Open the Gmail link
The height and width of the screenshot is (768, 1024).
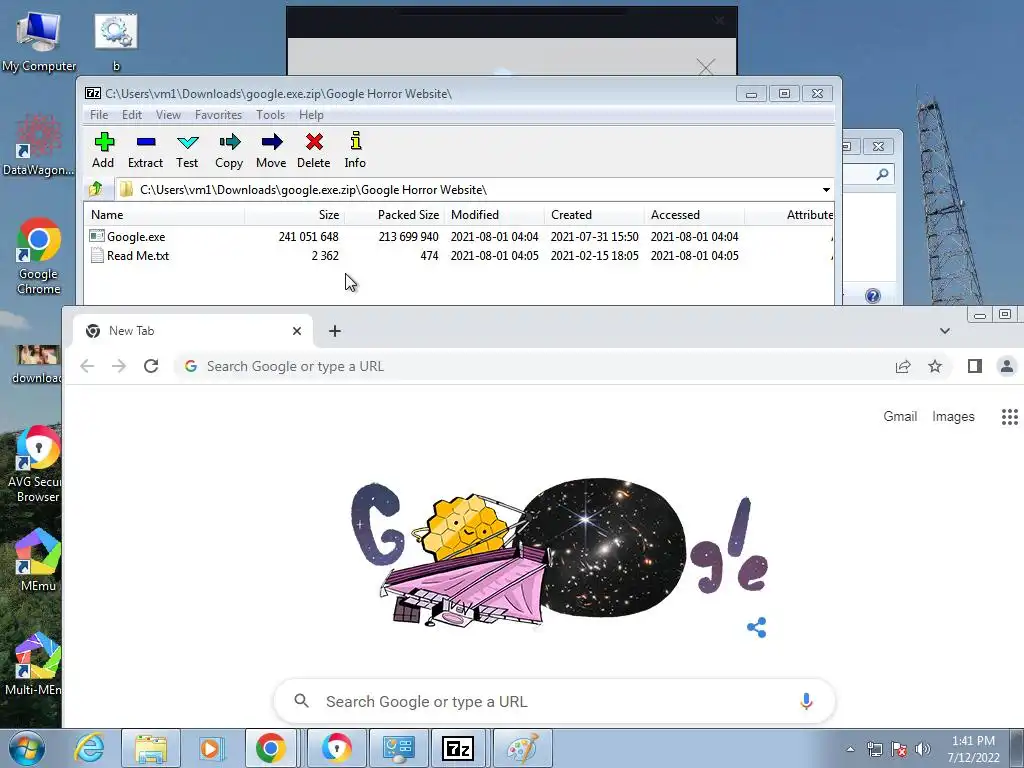[x=900, y=417]
